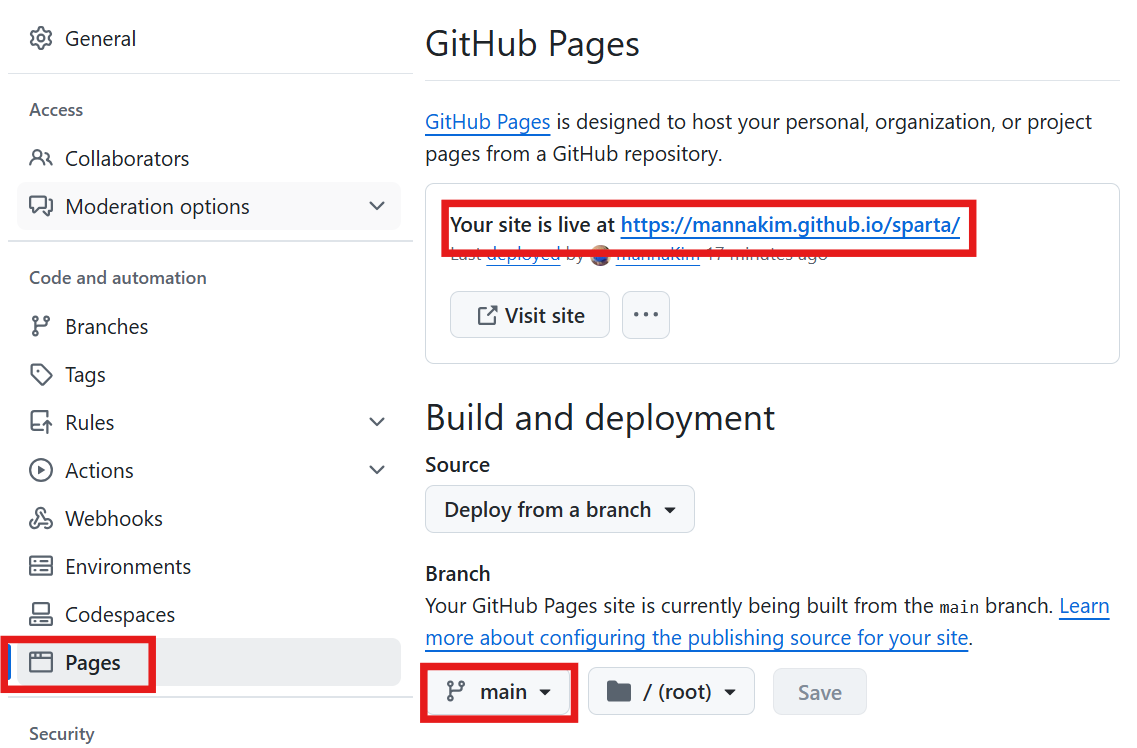This screenshot has height=748, width=1137.
Task: Click the branch icon in main selector
Action: (455, 691)
